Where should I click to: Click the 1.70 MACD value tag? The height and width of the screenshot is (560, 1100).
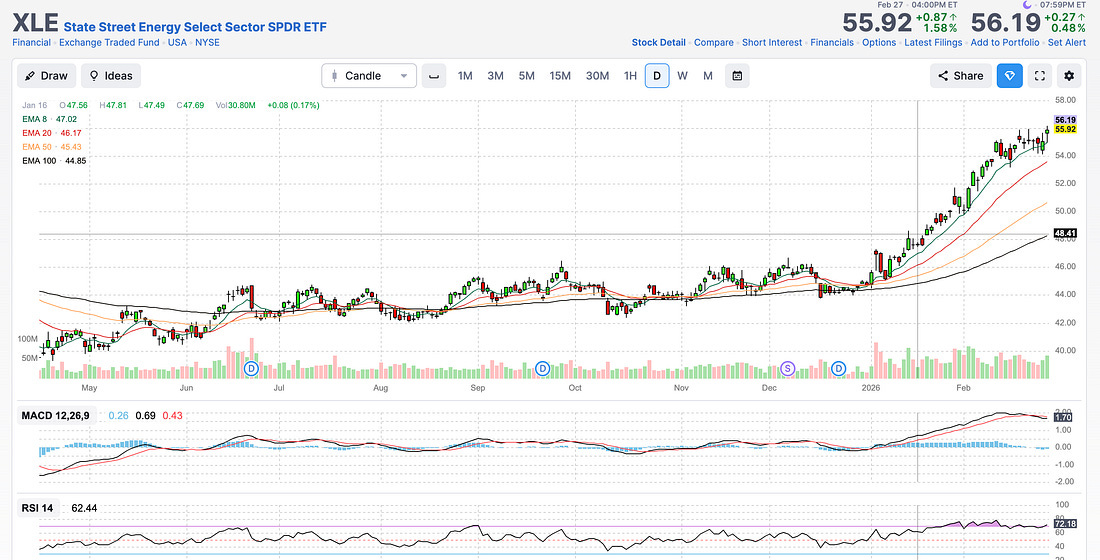1063,418
